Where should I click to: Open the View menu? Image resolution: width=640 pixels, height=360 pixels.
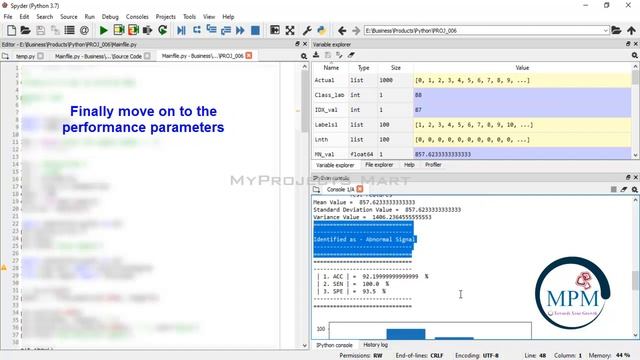209,17
